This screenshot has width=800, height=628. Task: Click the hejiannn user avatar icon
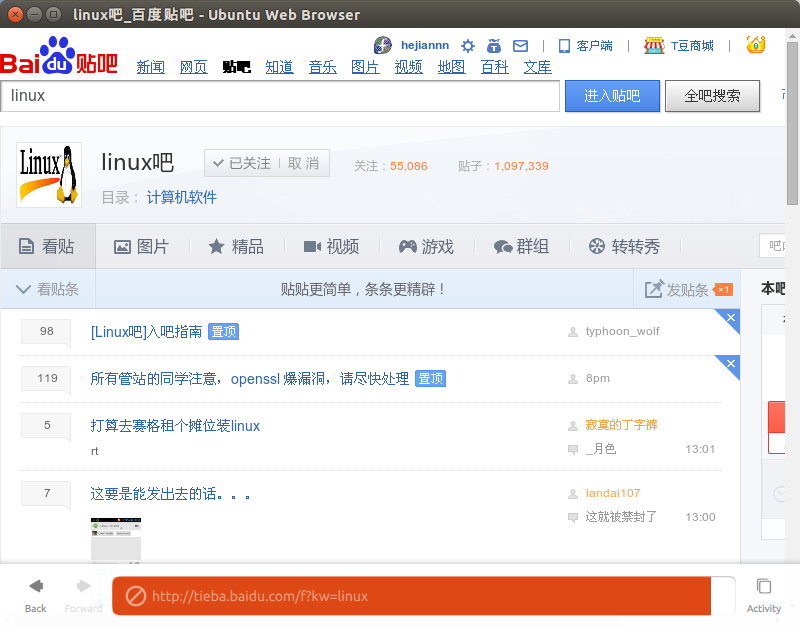pyautogui.click(x=383, y=45)
